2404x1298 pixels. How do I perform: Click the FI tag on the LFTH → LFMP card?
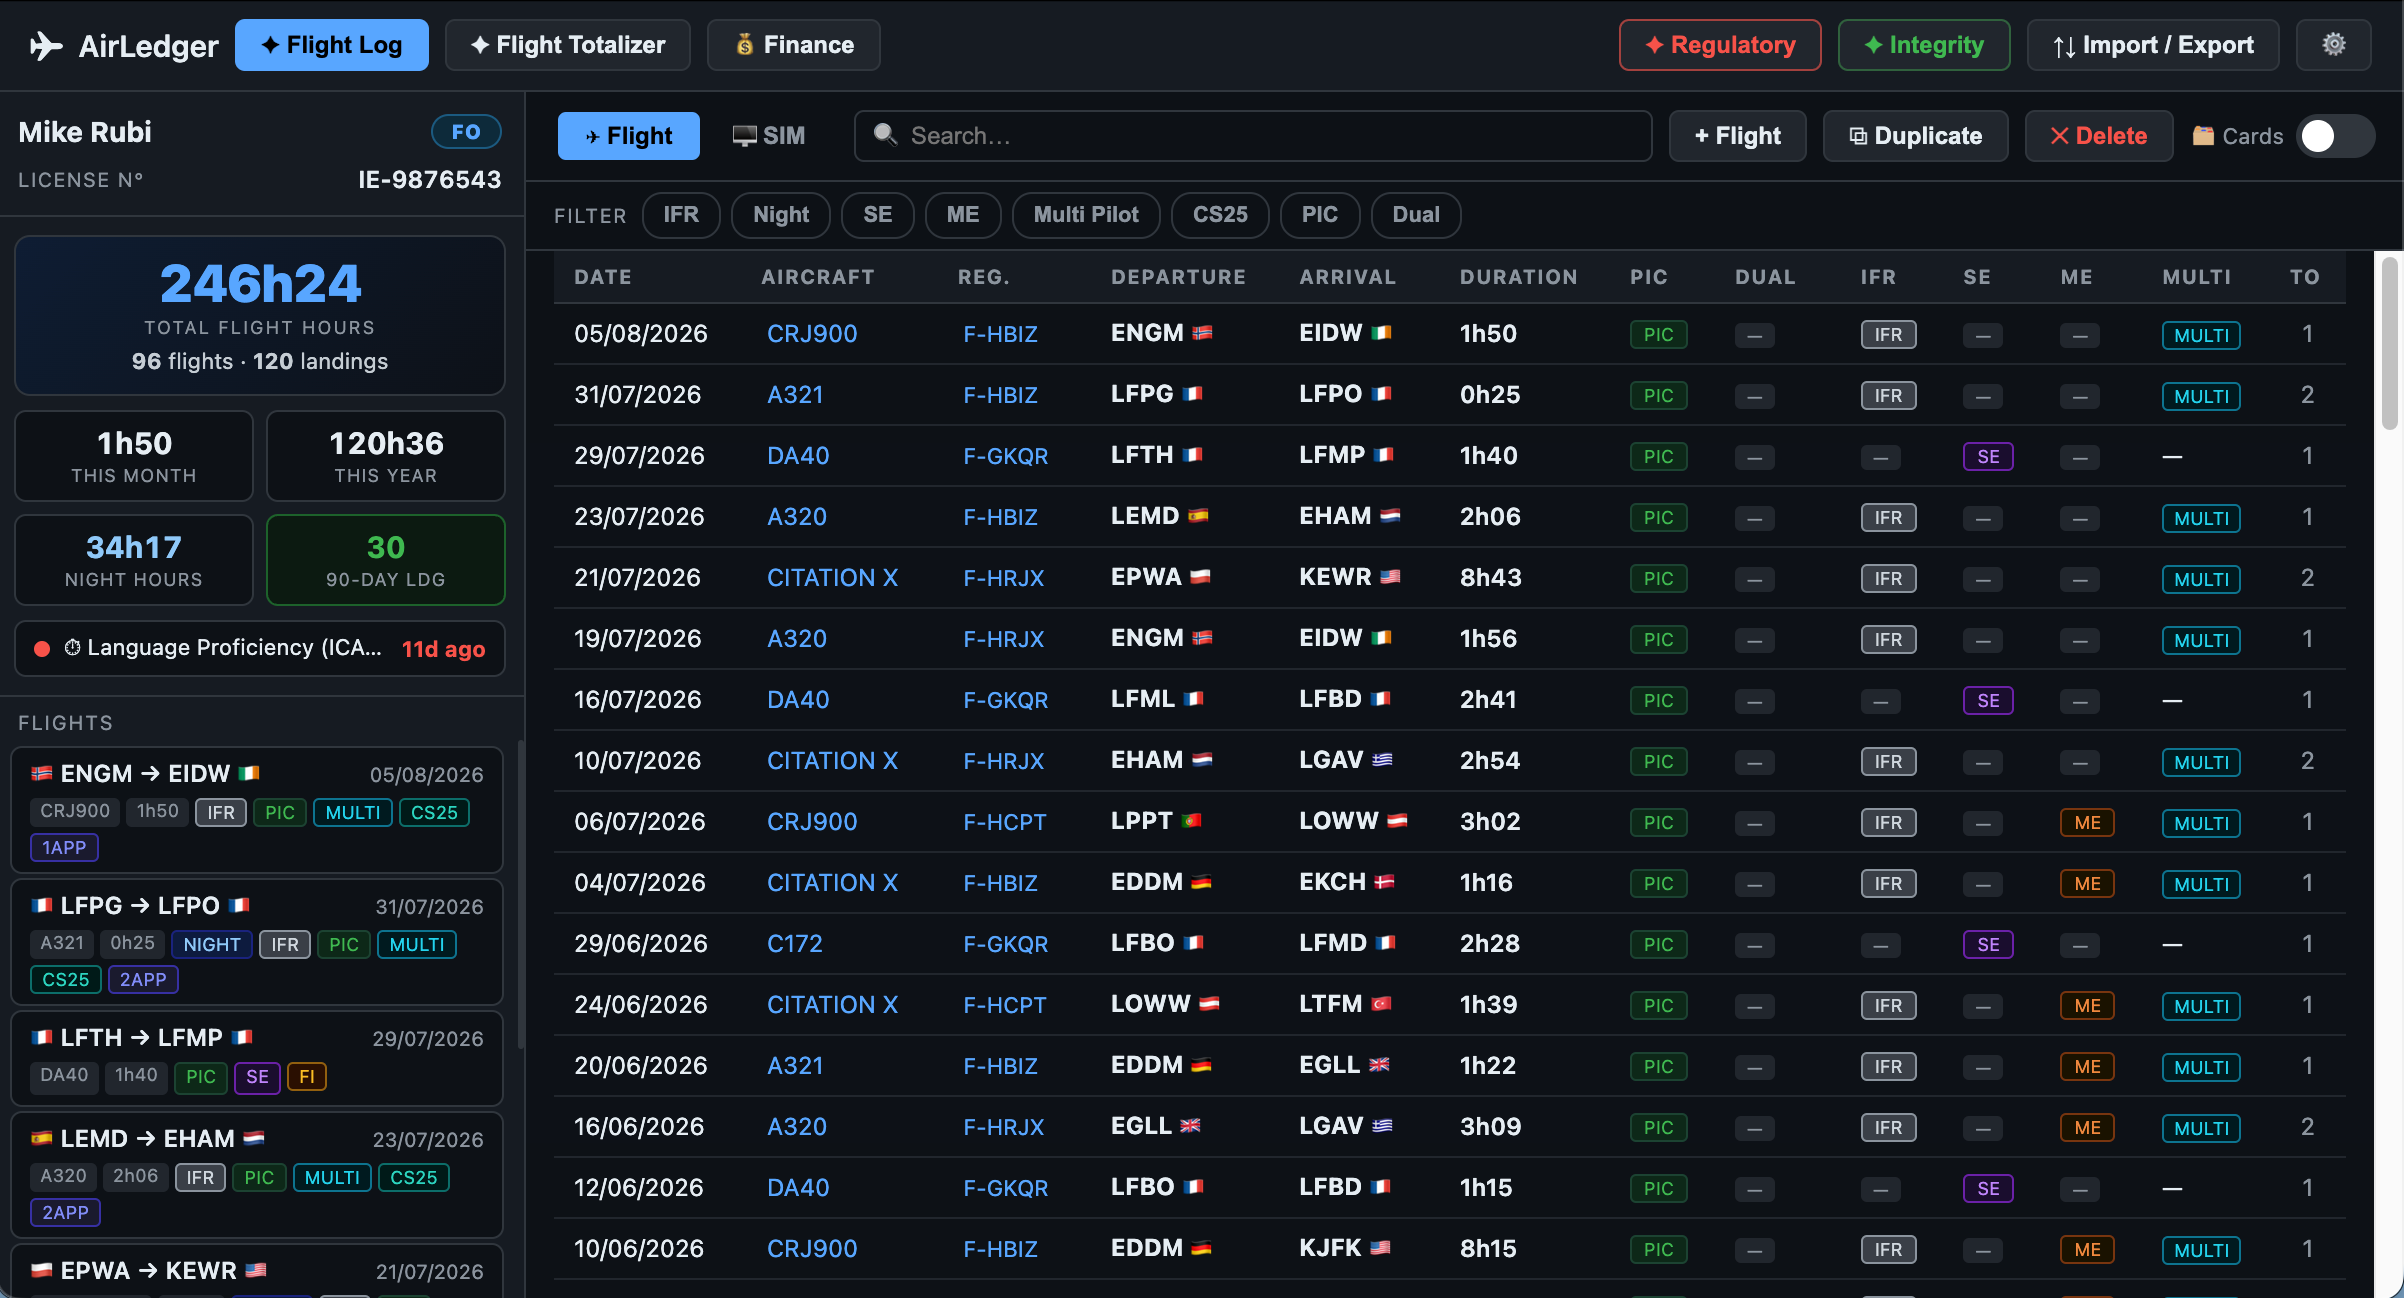point(307,1076)
